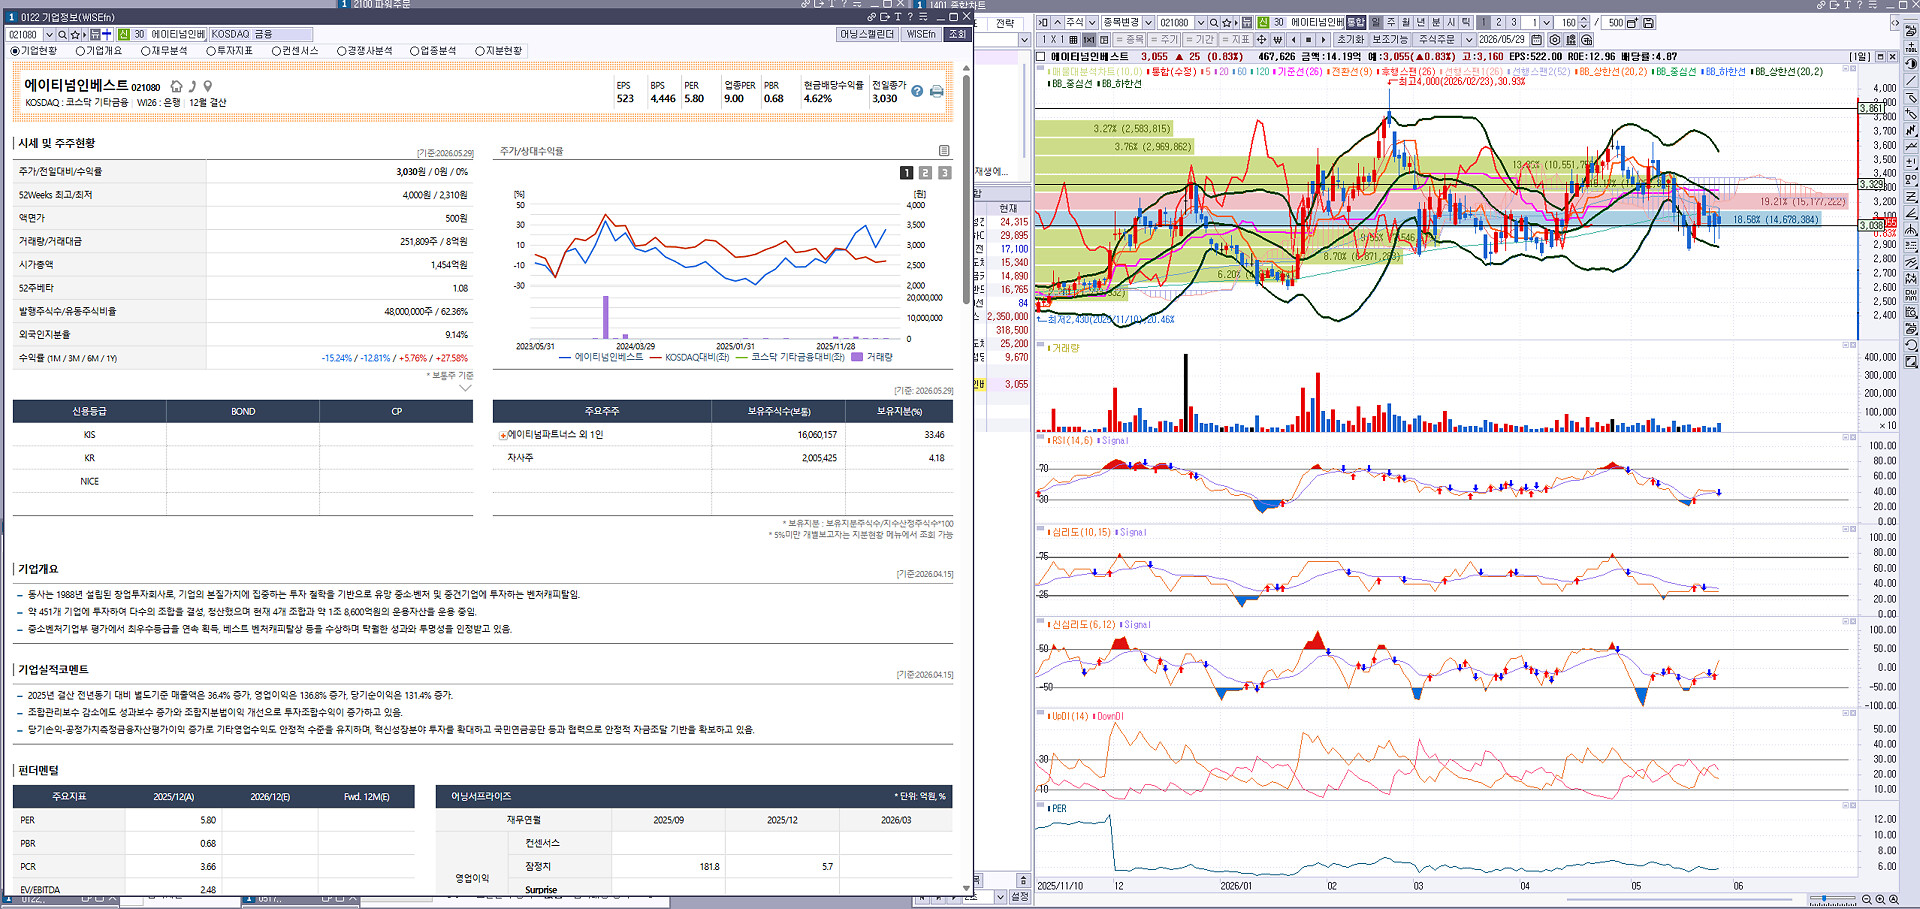This screenshot has height=909, width=1920.
Task: Open the 주식주문 dropdown arrow
Action: point(1469,40)
